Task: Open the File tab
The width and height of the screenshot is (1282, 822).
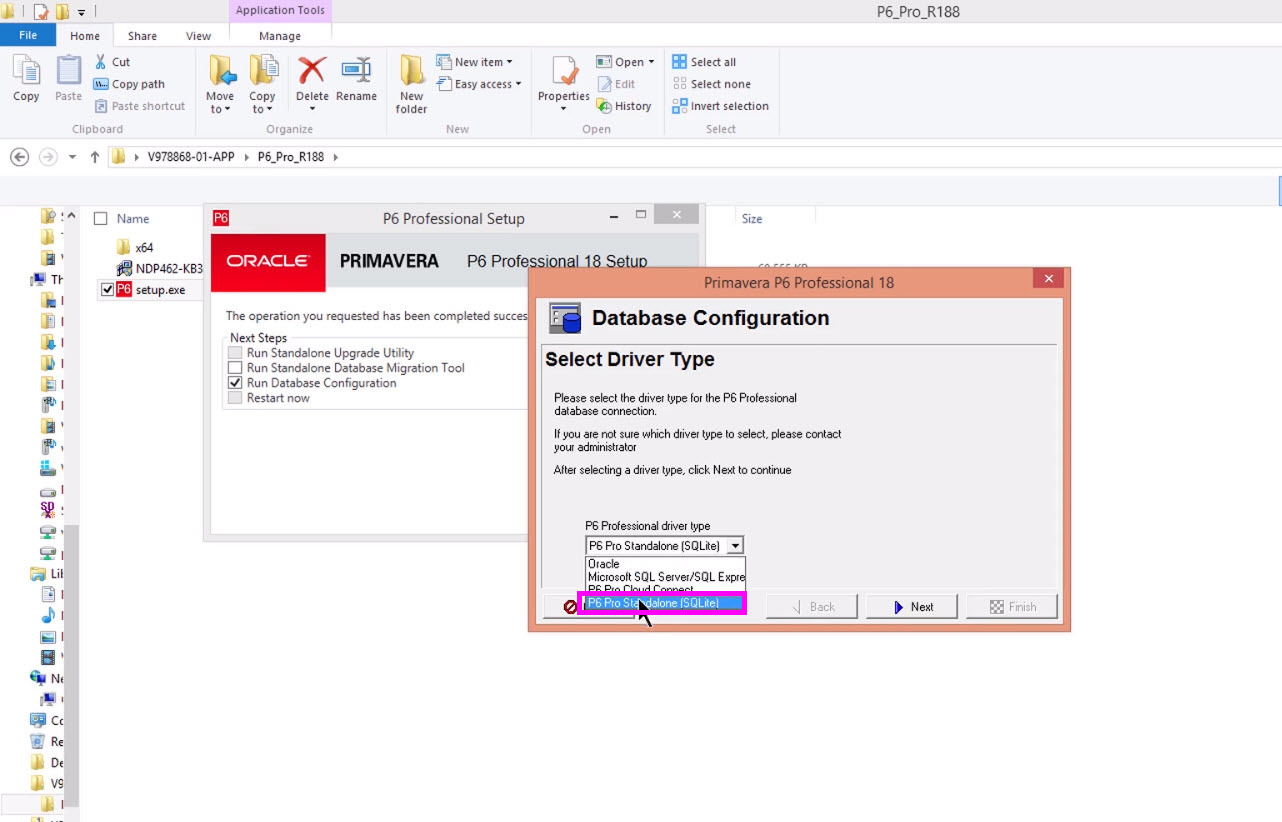Action: [28, 35]
